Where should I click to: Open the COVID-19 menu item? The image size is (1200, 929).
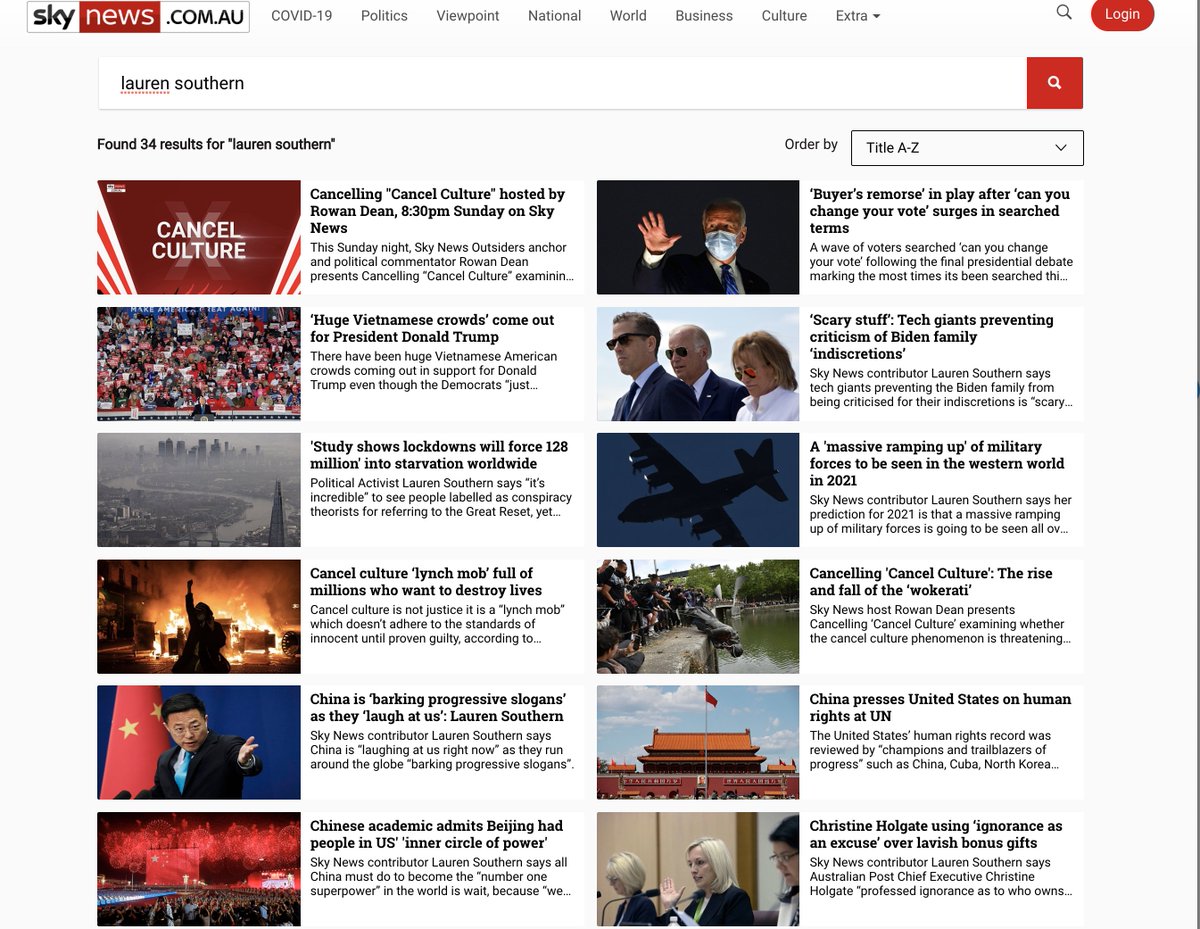point(302,16)
